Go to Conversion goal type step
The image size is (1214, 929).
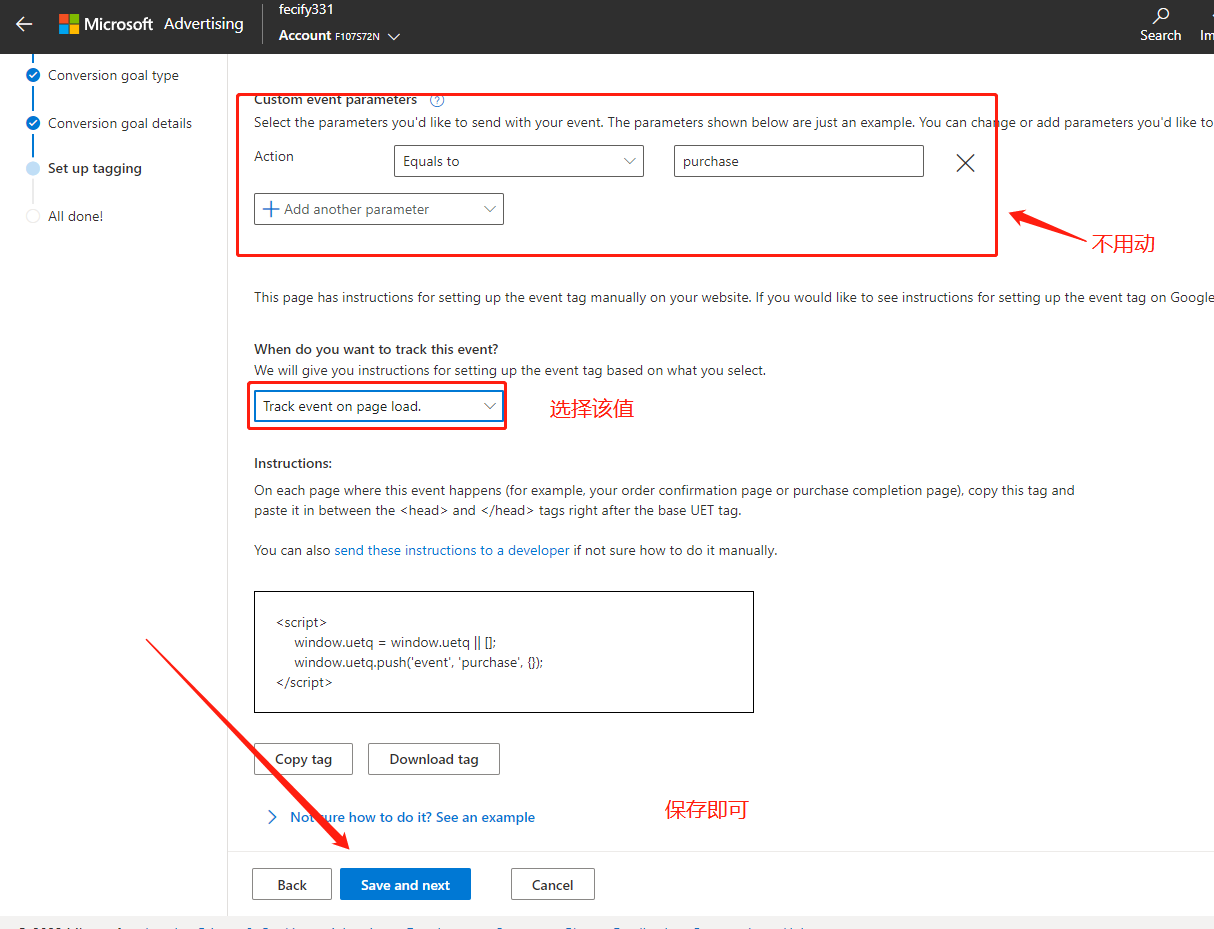(x=113, y=75)
